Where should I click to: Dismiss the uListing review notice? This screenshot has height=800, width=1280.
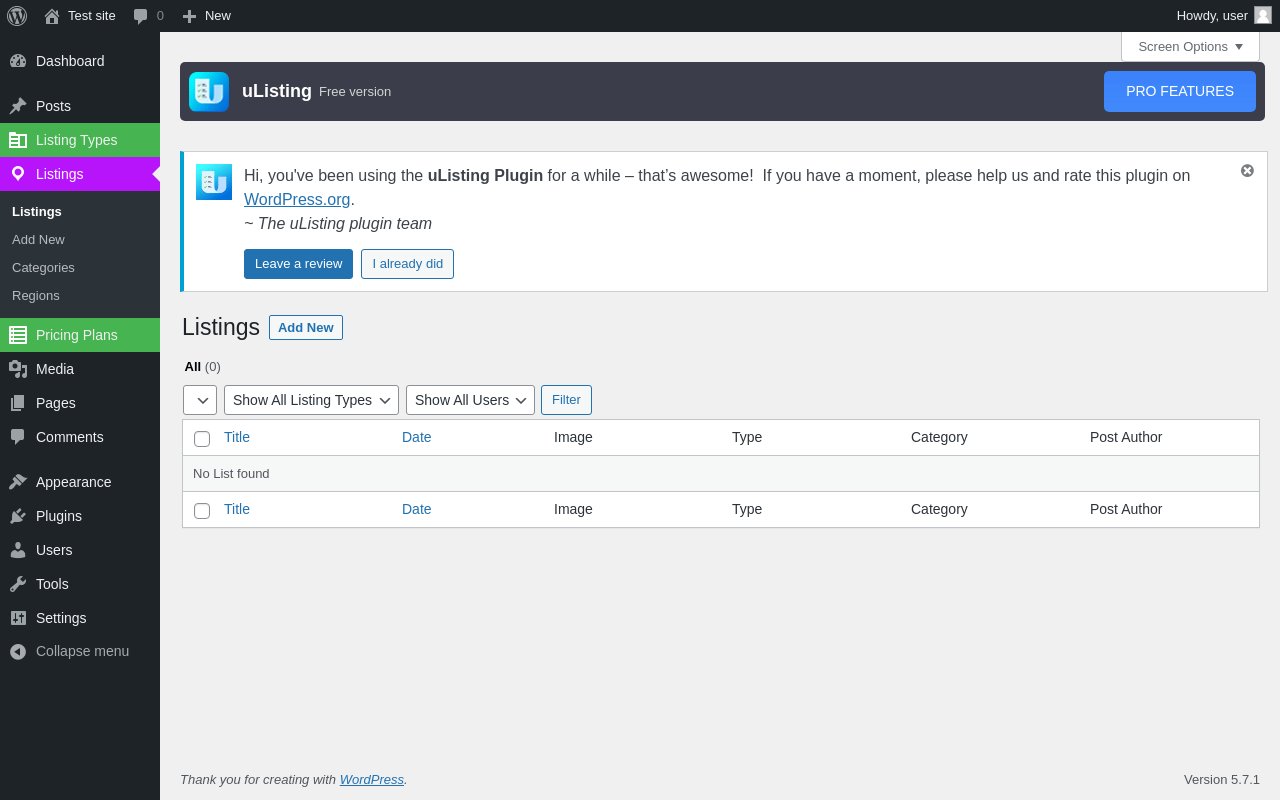pos(1247,171)
